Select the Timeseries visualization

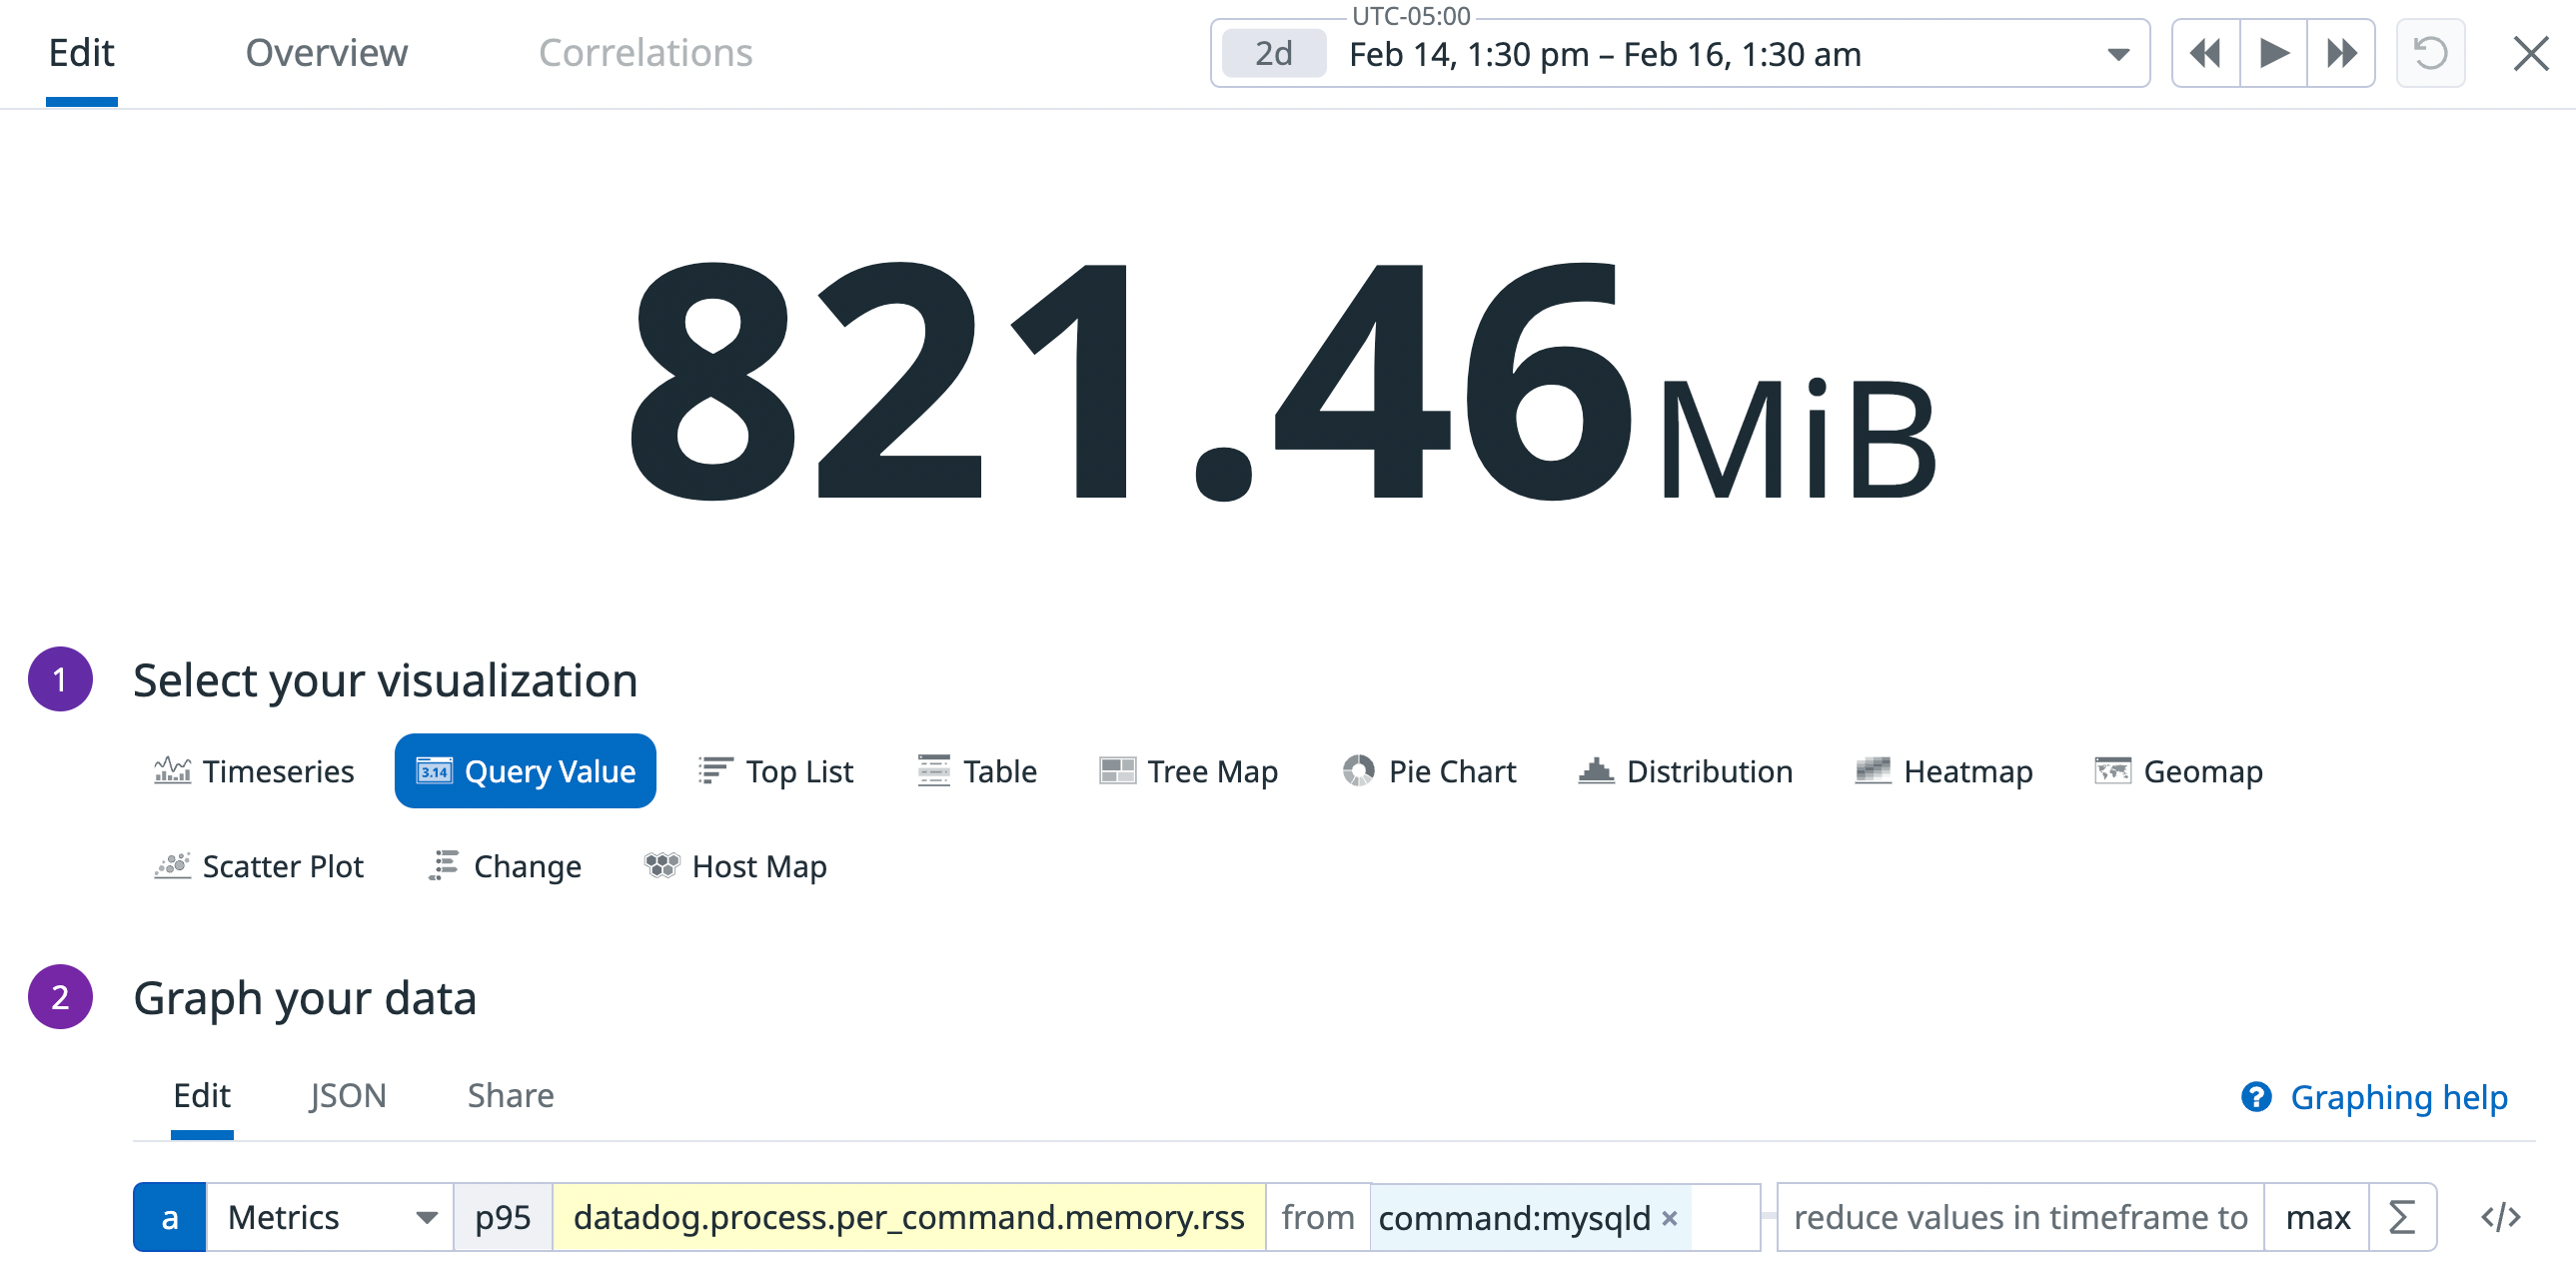tap(277, 770)
